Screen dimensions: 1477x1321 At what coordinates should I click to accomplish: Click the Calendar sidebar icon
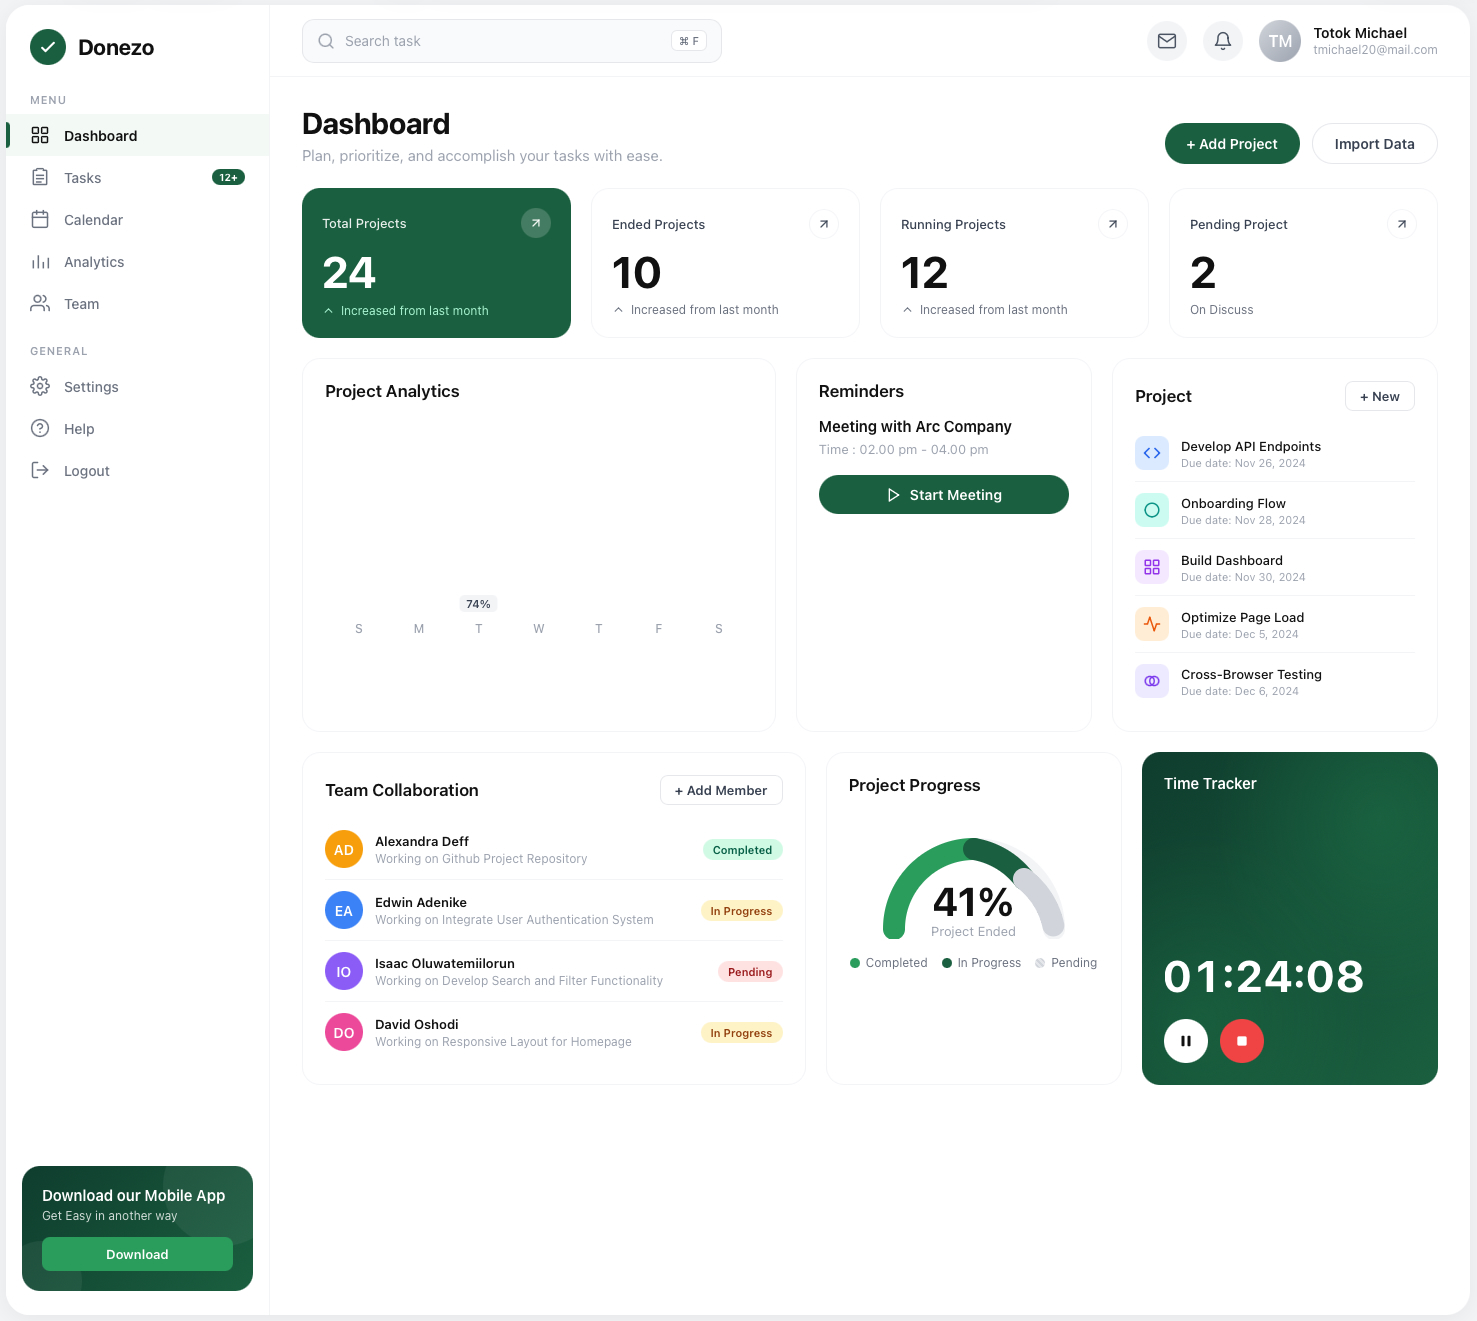point(40,219)
